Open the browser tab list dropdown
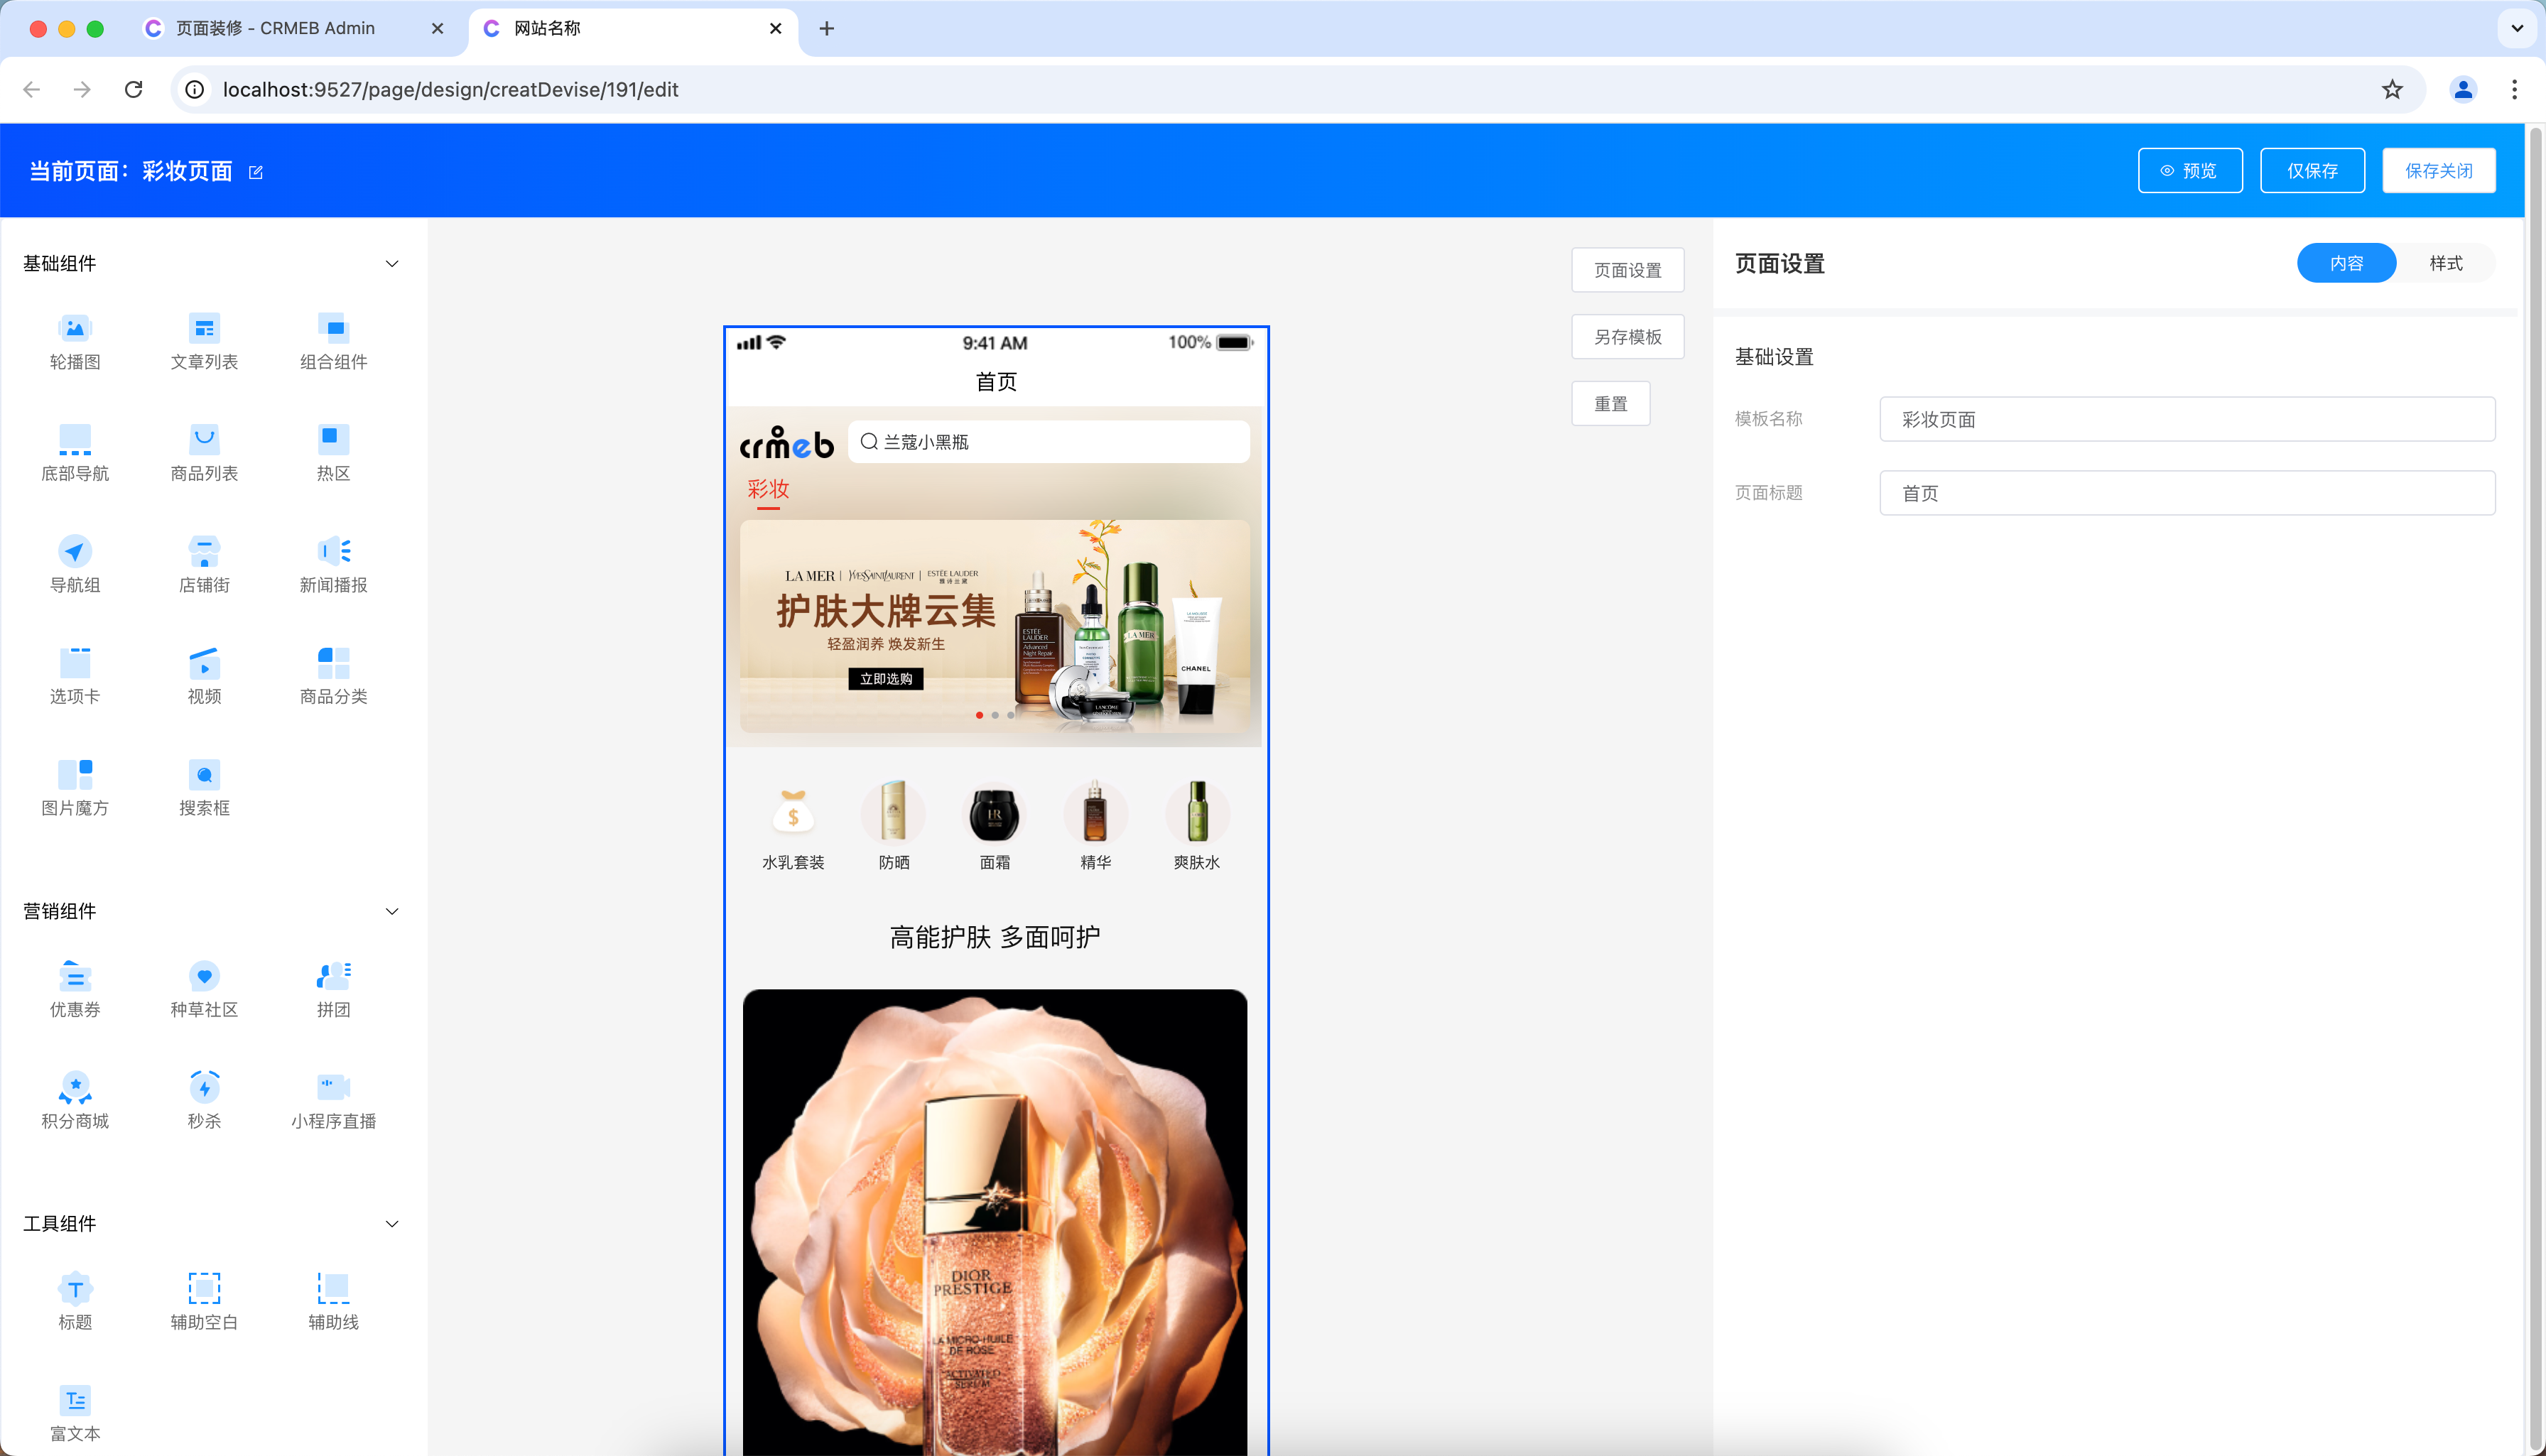Viewport: 2546px width, 1456px height. point(2517,28)
